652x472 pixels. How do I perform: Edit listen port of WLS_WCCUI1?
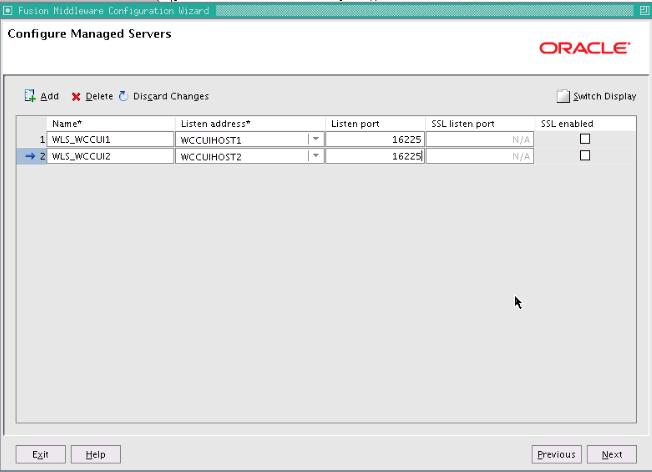click(x=375, y=139)
